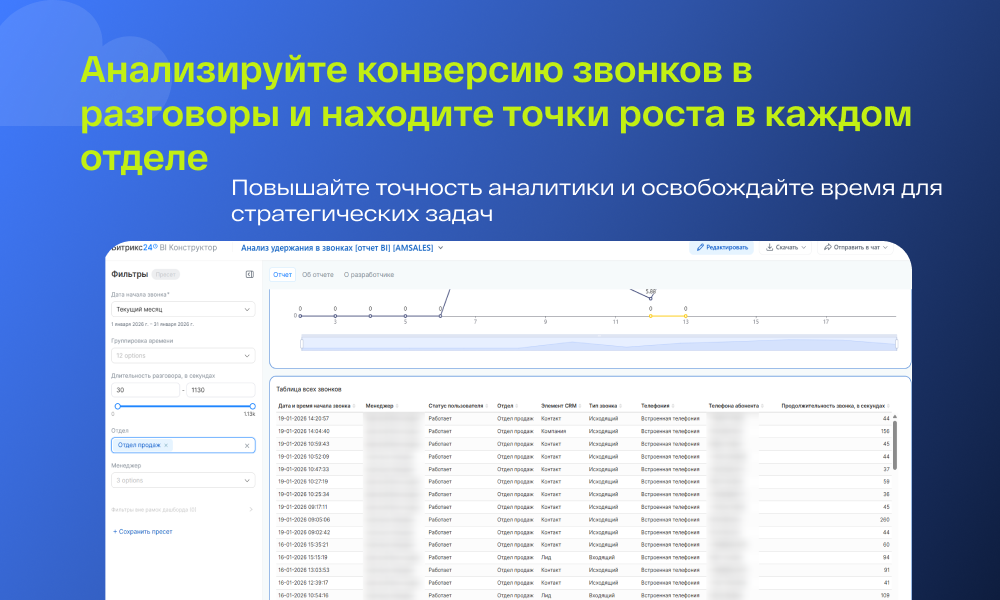Open the 'Скачать' download menu

(786, 247)
